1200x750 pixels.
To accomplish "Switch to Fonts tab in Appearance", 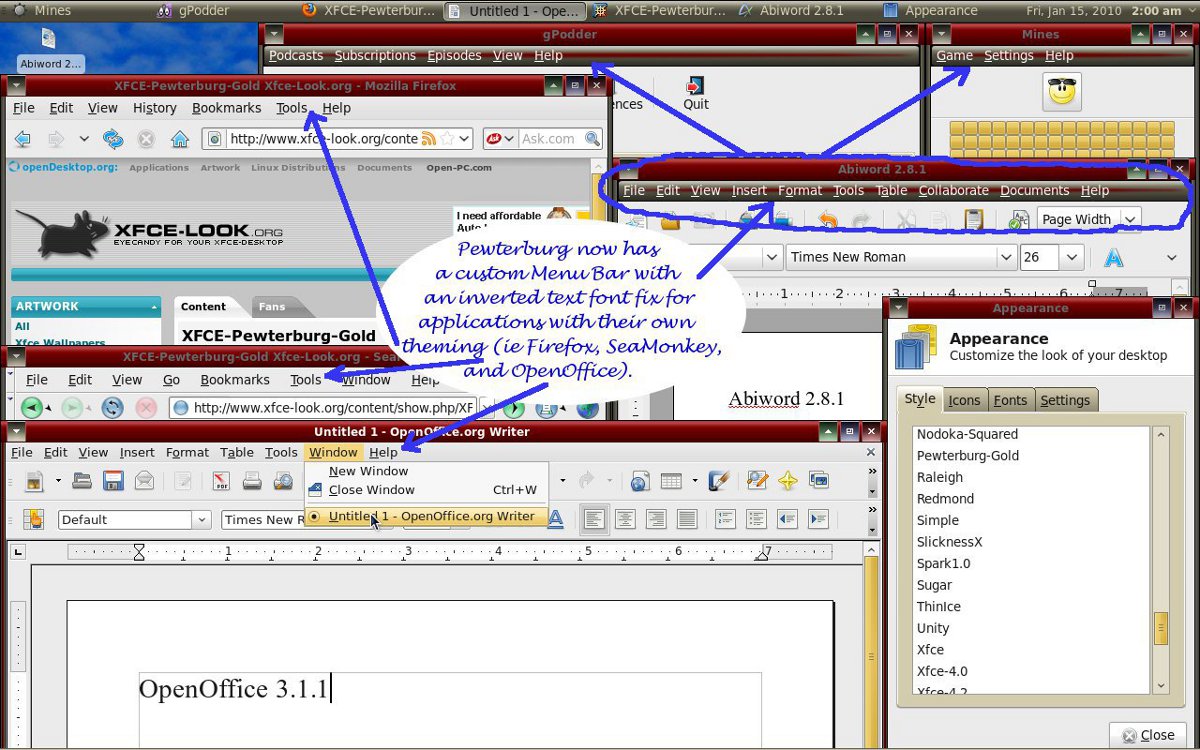I will (1010, 400).
